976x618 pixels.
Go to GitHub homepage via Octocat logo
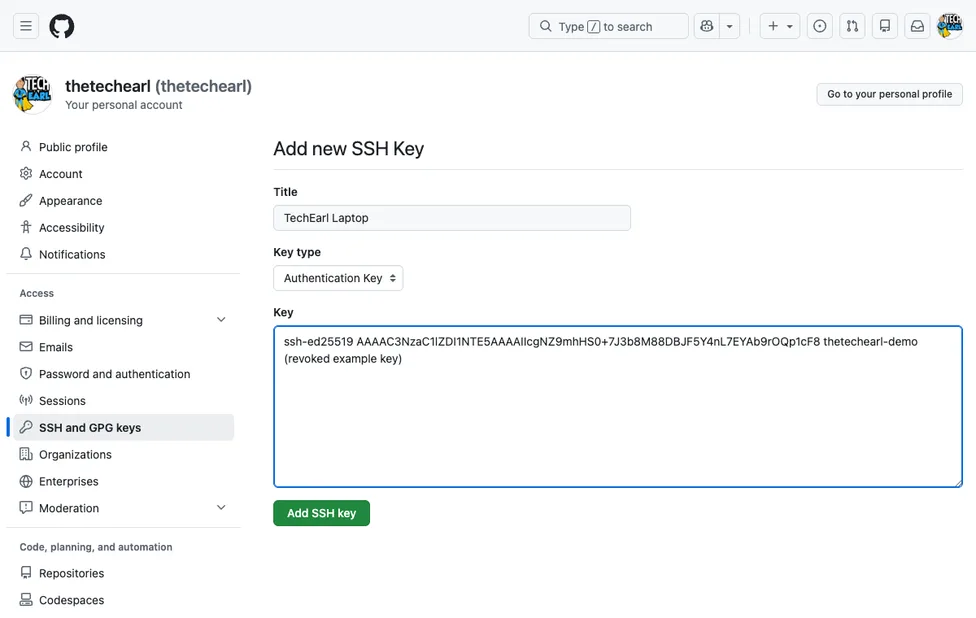(62, 26)
